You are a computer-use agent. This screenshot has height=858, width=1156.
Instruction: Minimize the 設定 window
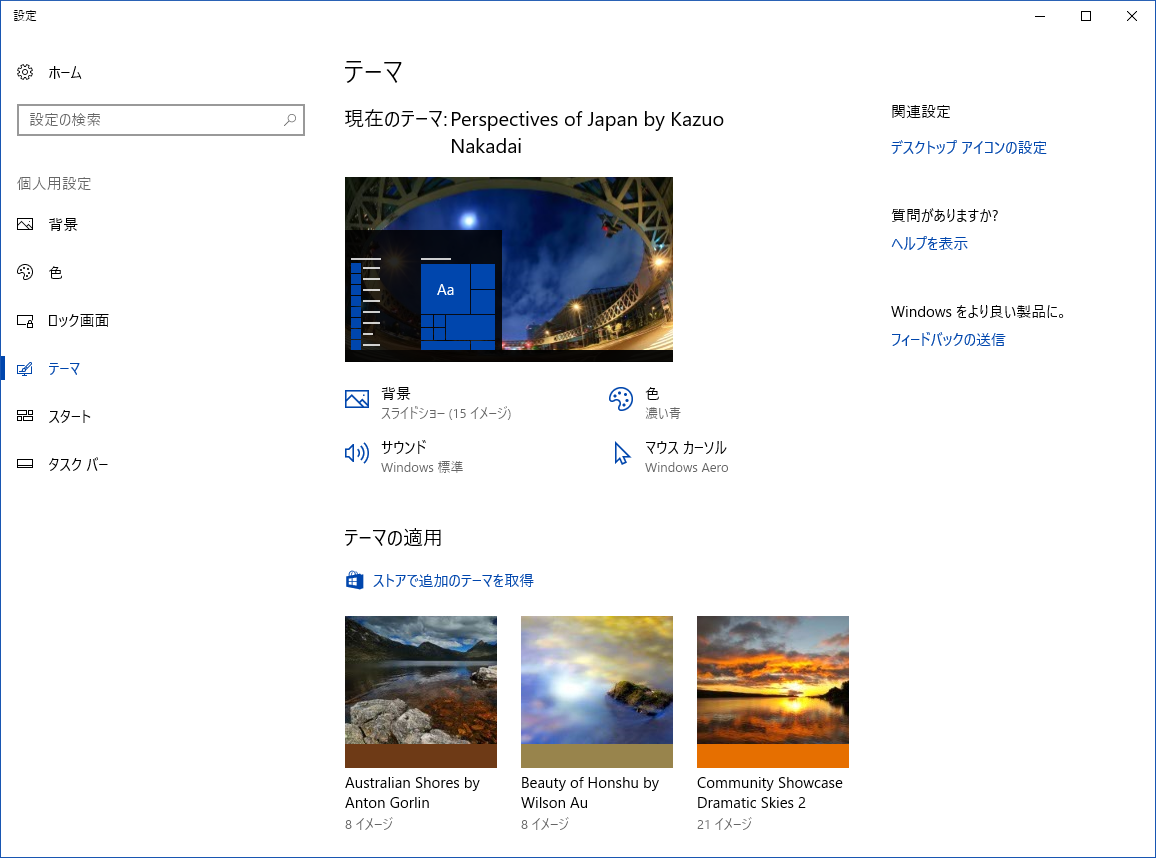1040,16
